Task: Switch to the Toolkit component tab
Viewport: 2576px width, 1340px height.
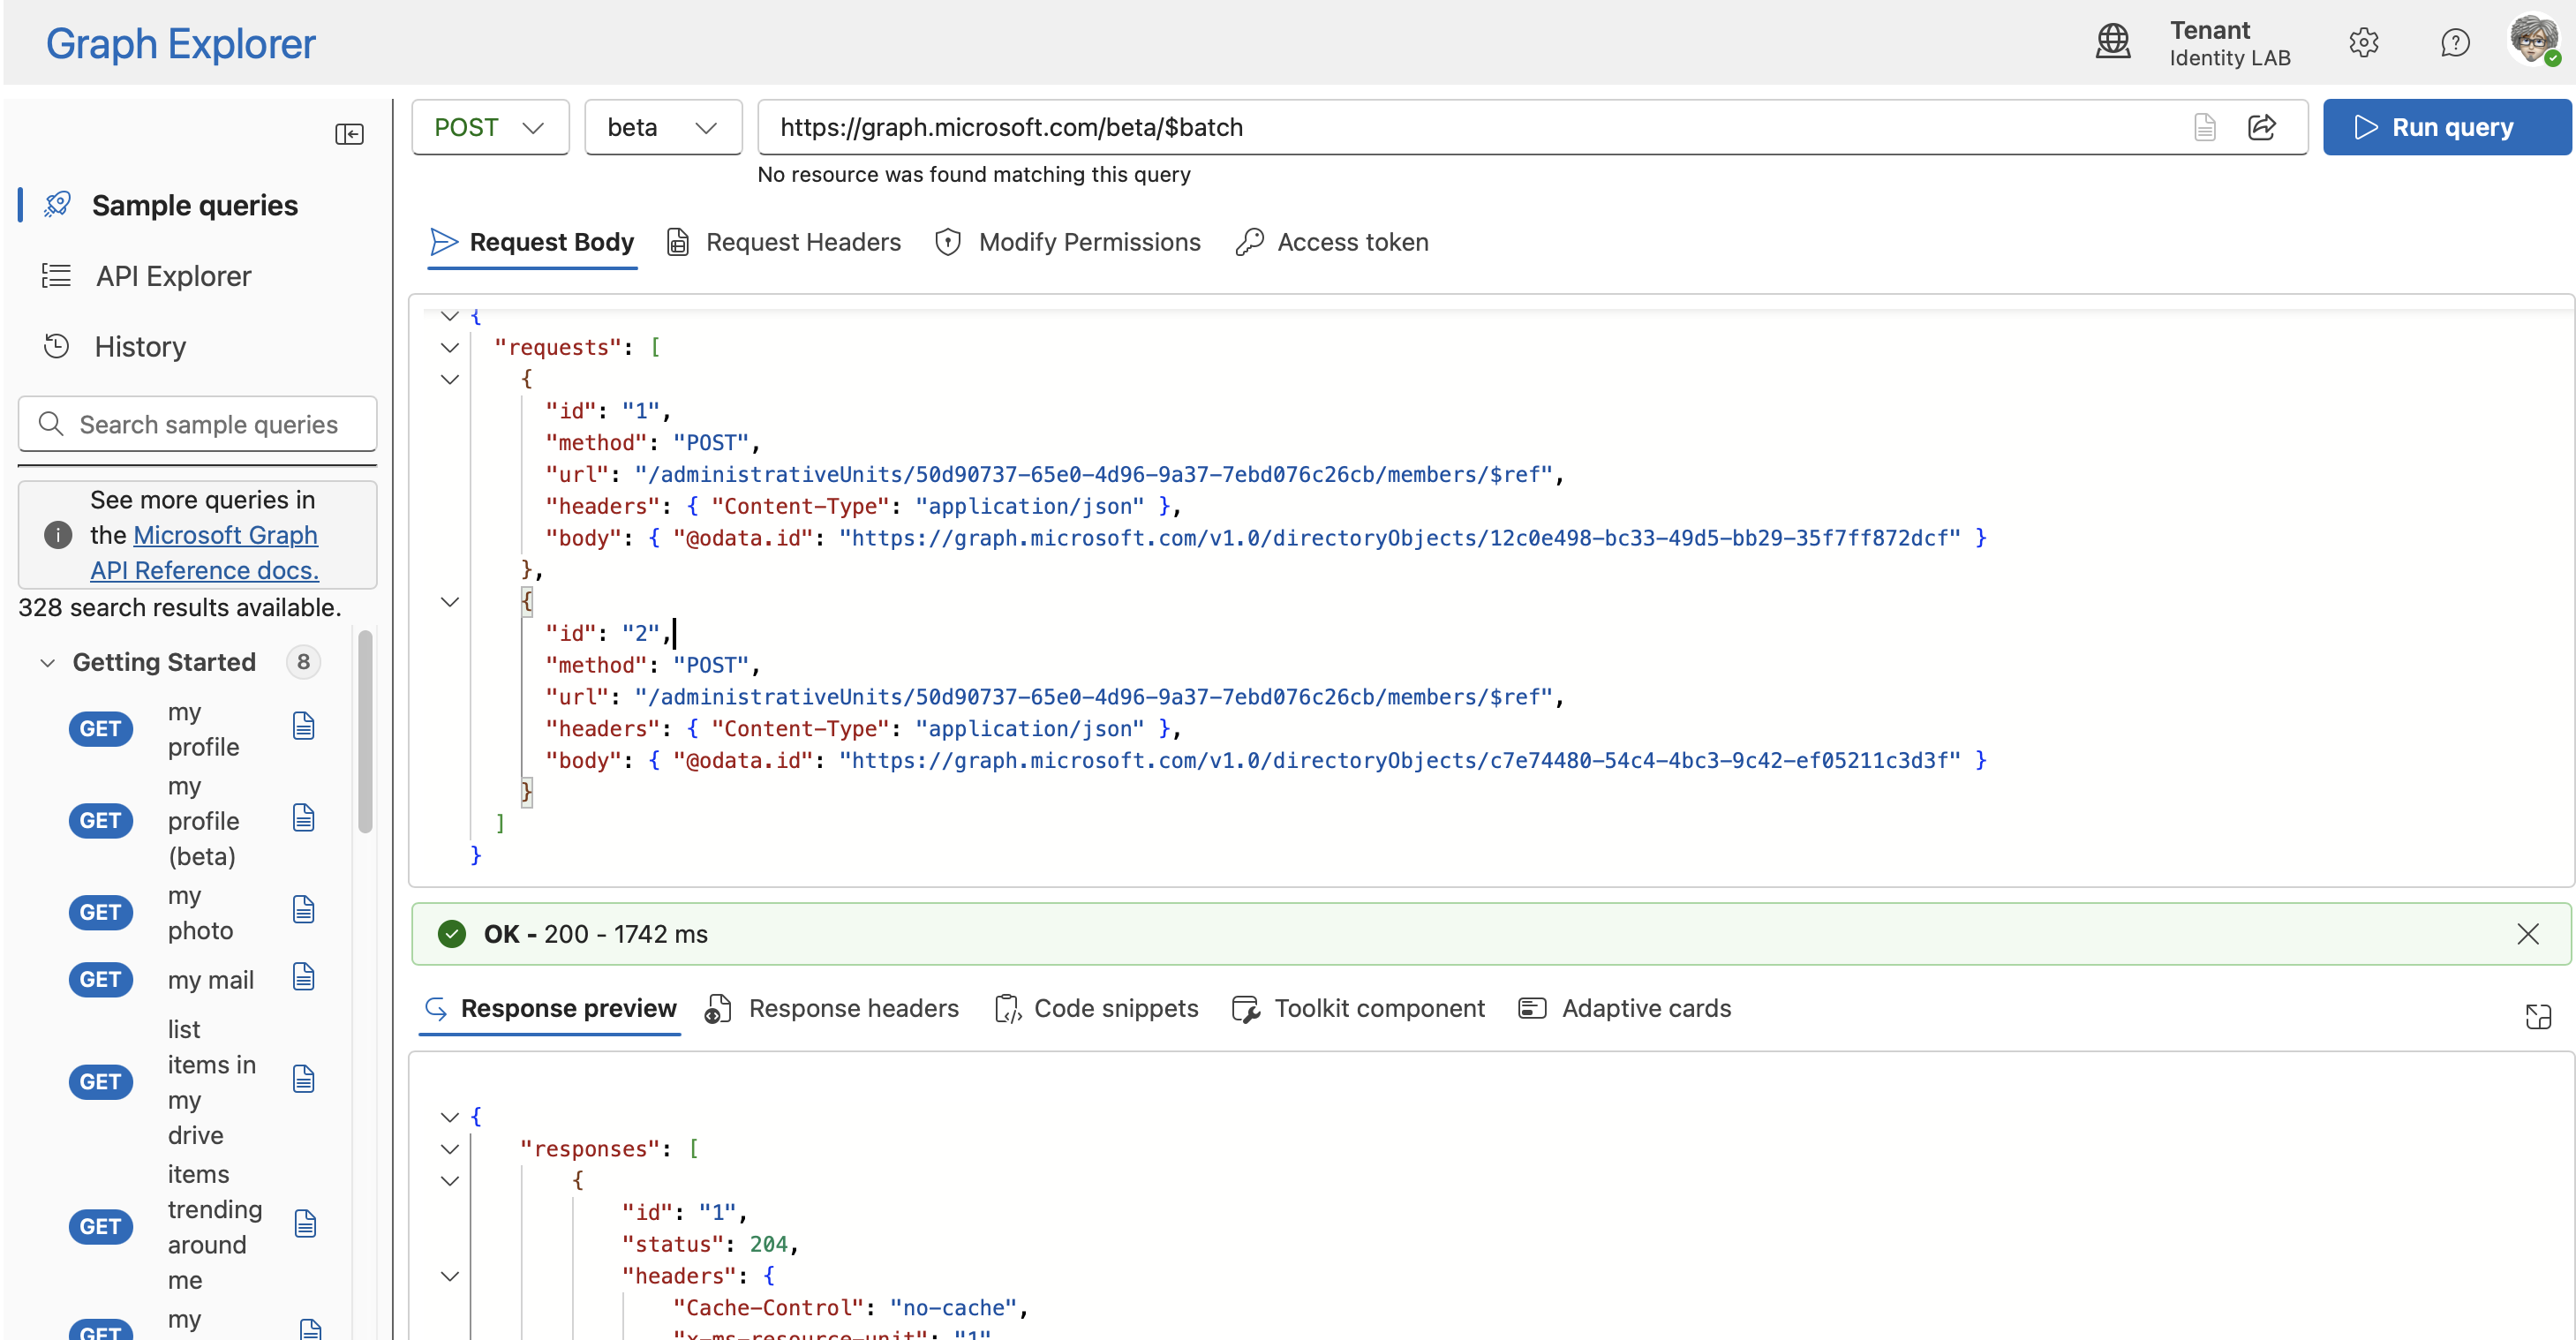Action: click(1358, 1008)
